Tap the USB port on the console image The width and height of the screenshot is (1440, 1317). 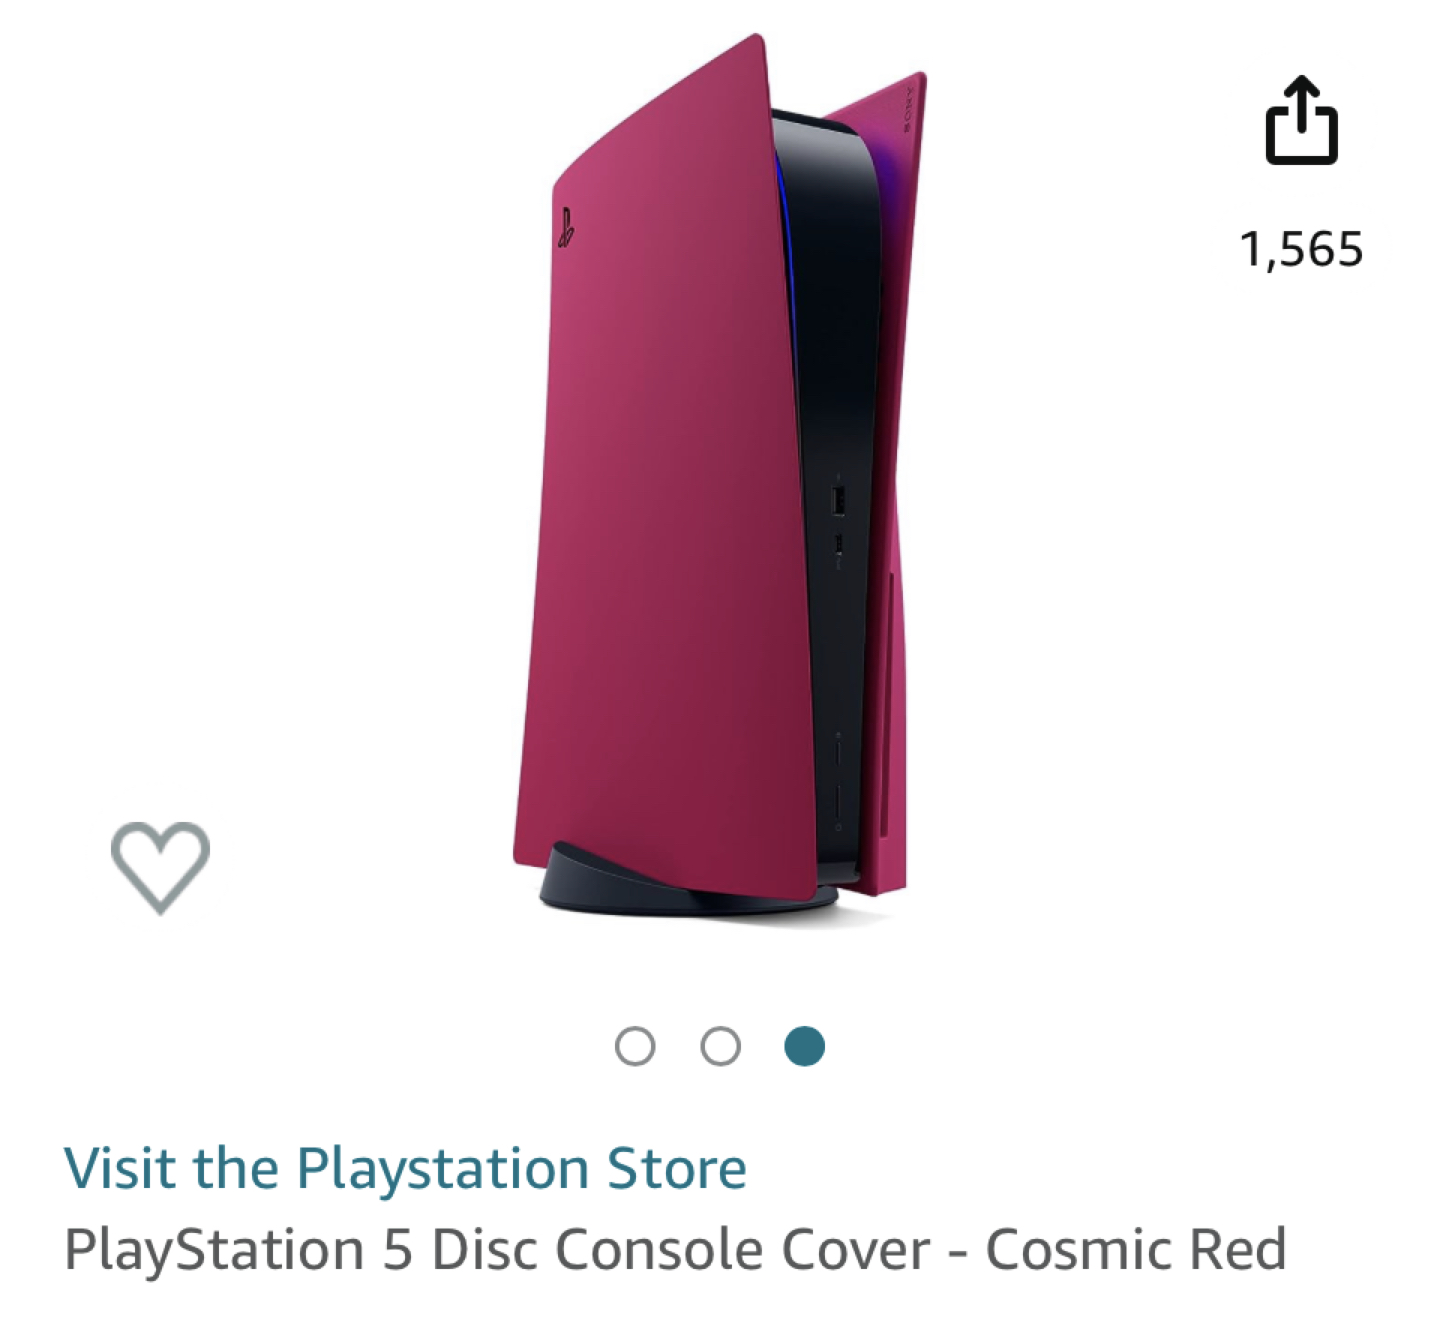[838, 500]
